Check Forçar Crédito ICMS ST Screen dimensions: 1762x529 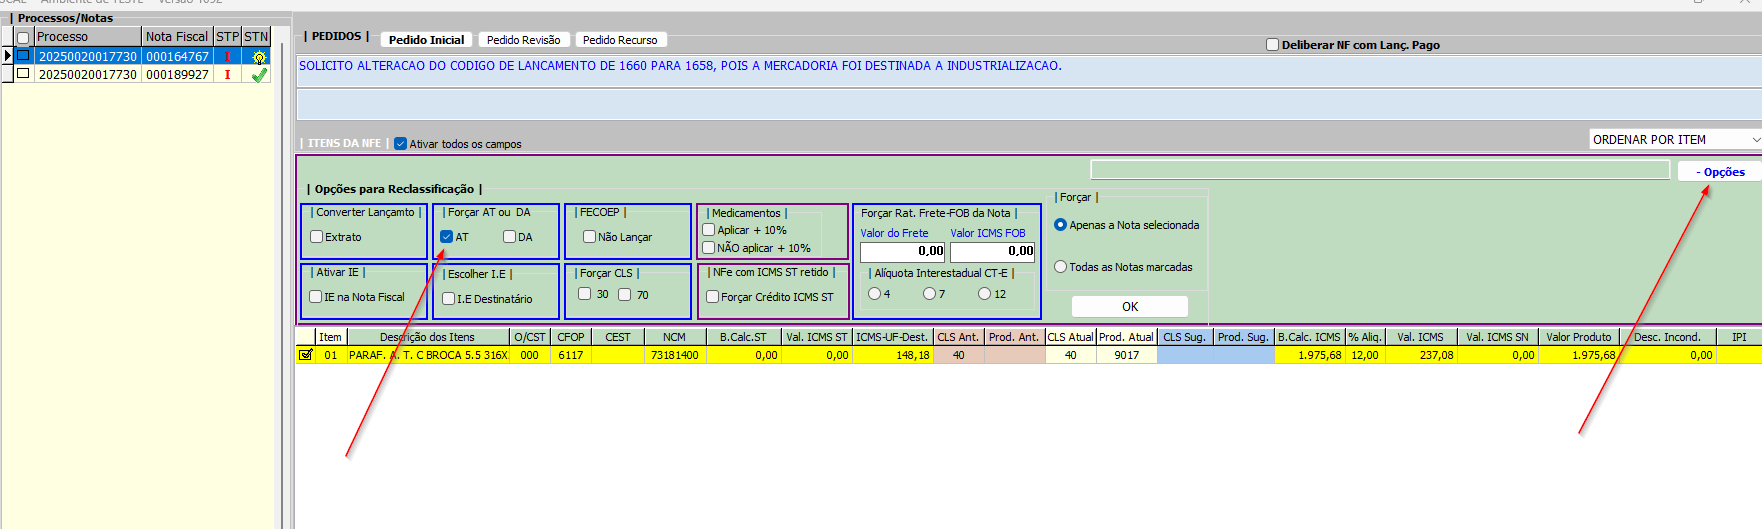click(x=713, y=297)
